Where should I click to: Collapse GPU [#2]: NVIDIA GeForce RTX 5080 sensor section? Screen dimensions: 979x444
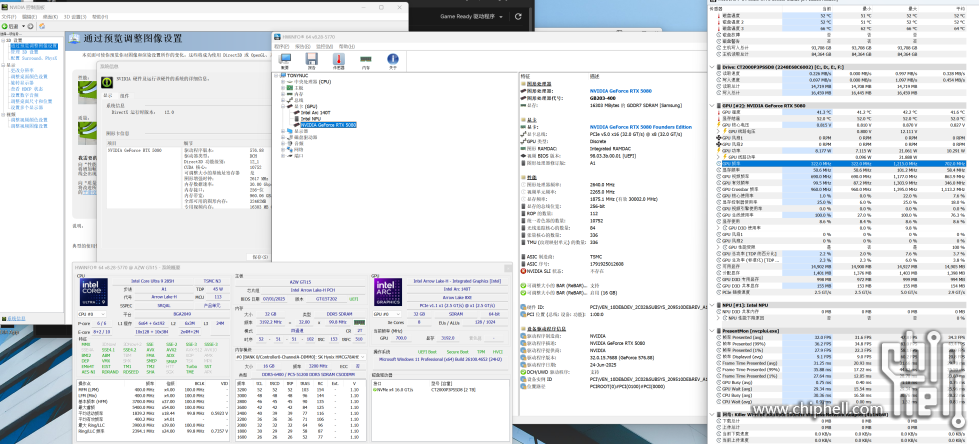[712, 106]
